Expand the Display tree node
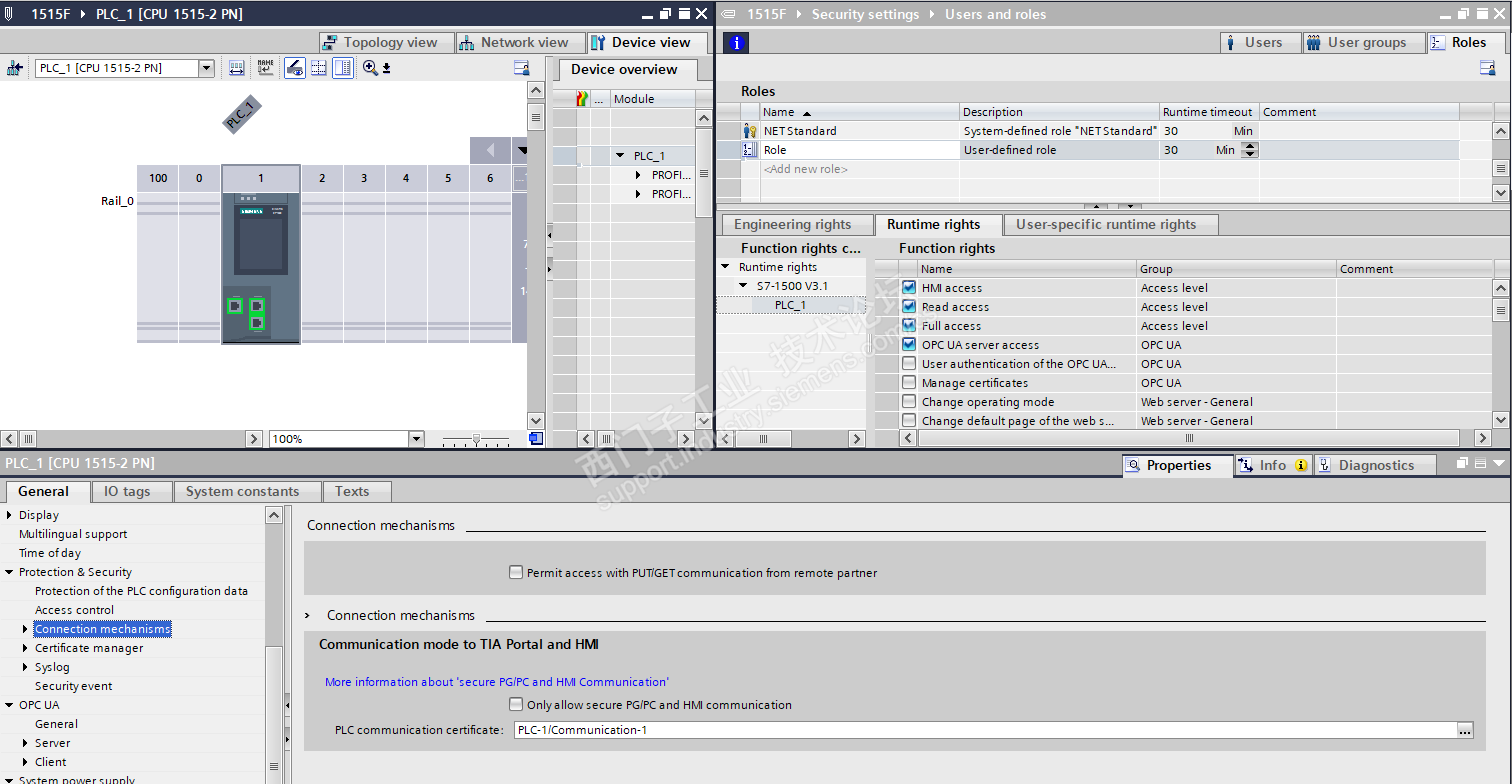This screenshot has height=784, width=1512. tap(10, 515)
